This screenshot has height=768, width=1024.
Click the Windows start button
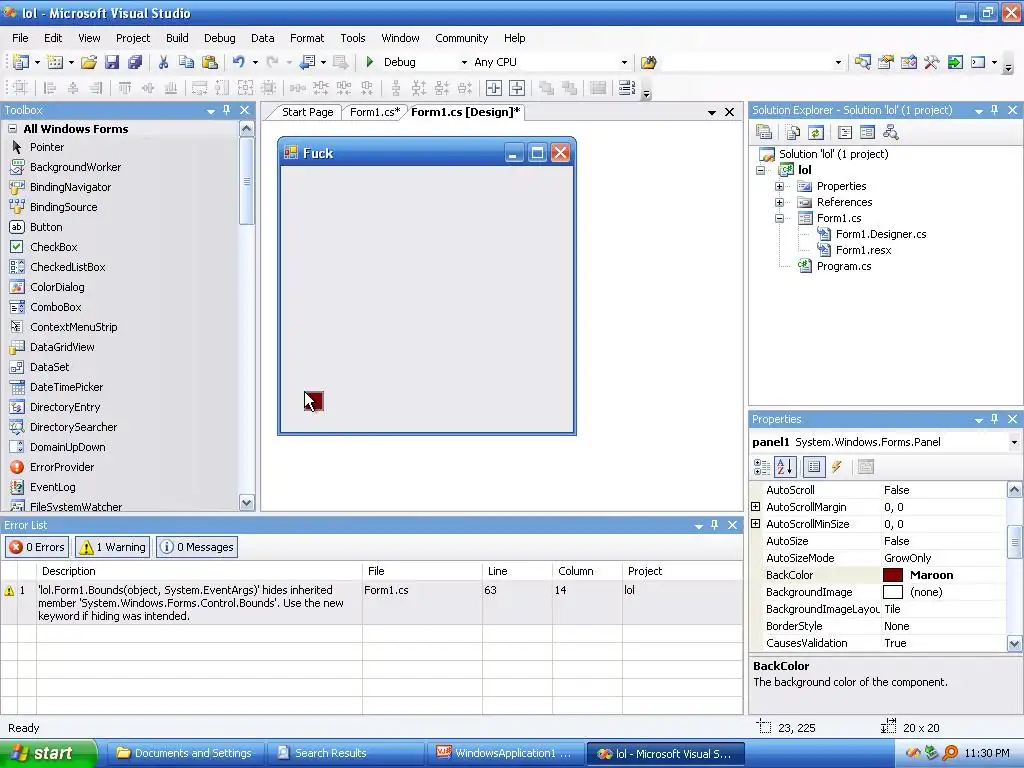coord(46,754)
